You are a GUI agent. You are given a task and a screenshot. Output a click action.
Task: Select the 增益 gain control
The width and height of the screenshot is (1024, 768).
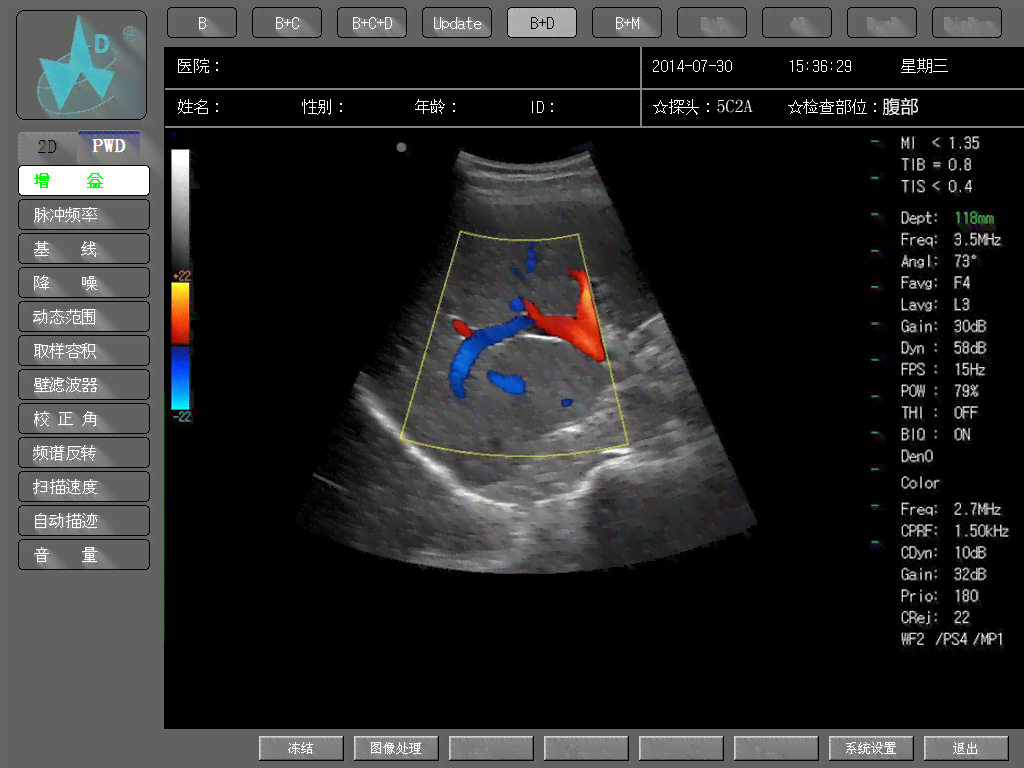pyautogui.click(x=84, y=180)
